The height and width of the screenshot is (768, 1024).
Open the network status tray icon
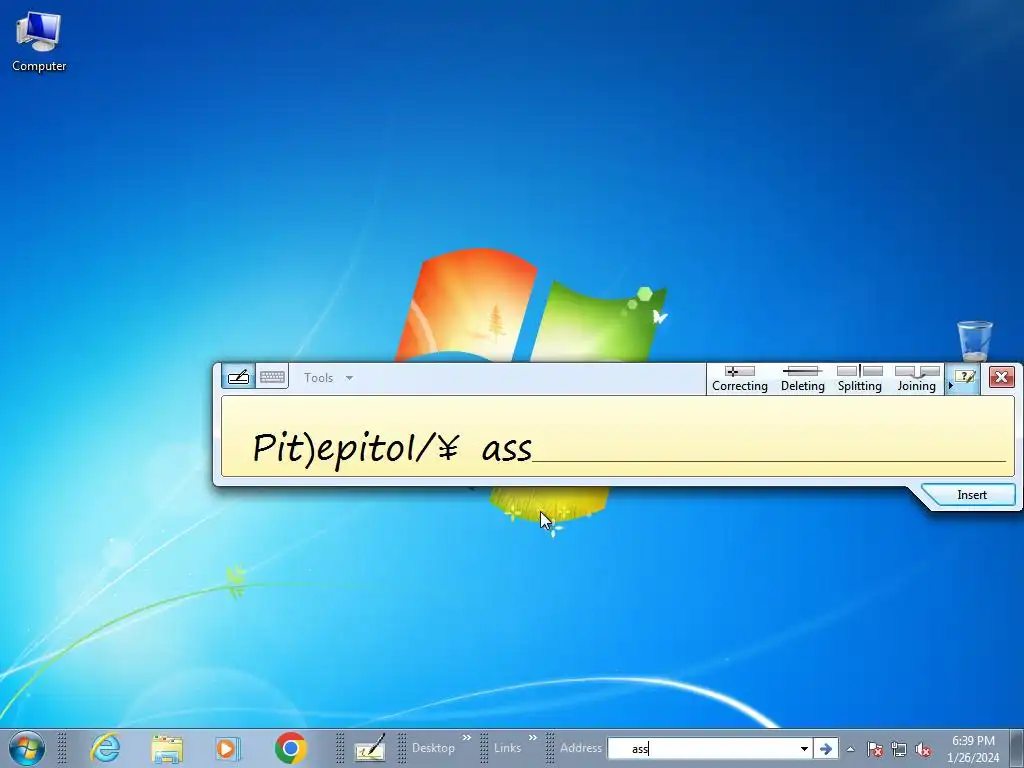coord(899,749)
